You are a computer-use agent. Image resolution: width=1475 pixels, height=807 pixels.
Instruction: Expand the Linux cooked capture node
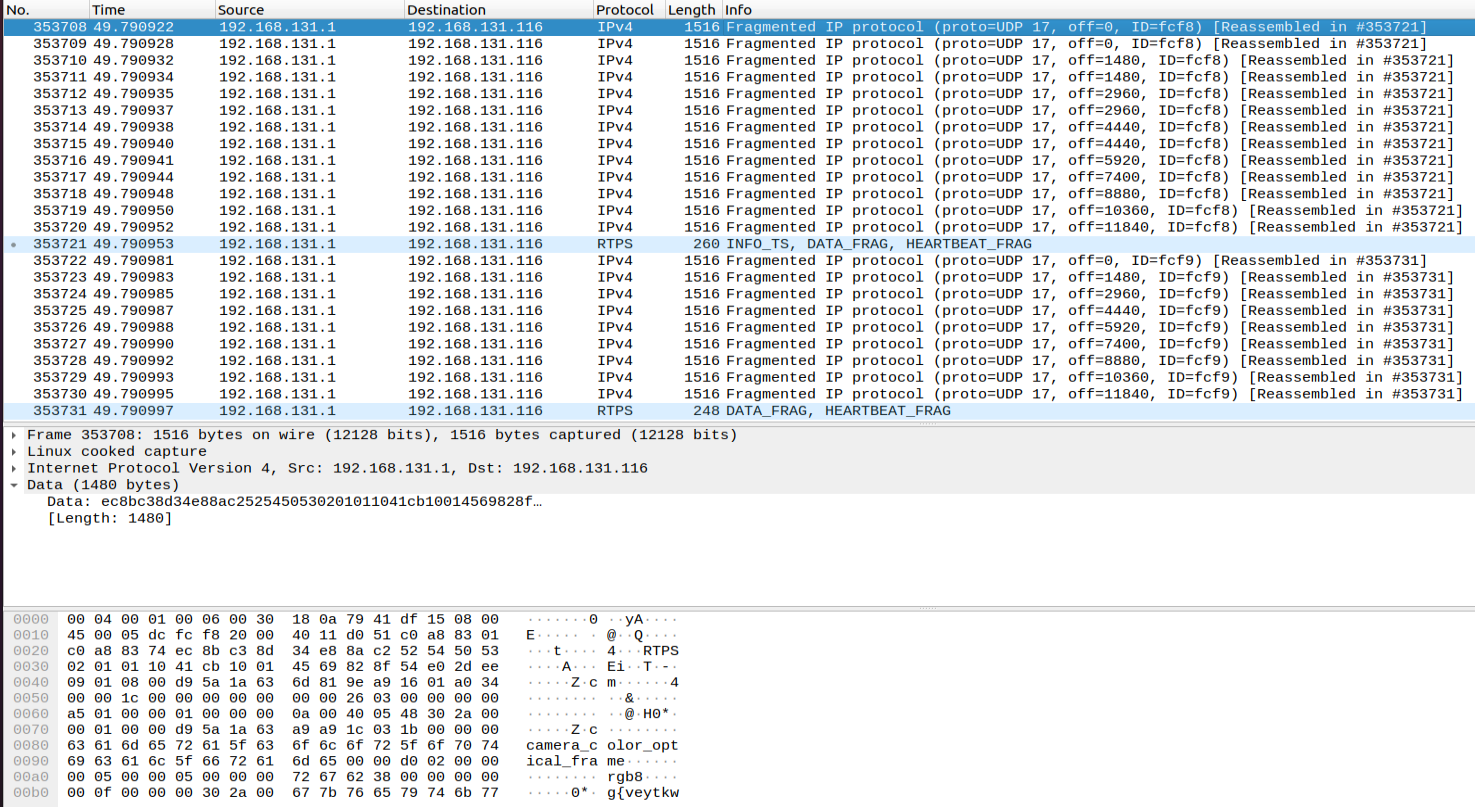click(x=14, y=451)
